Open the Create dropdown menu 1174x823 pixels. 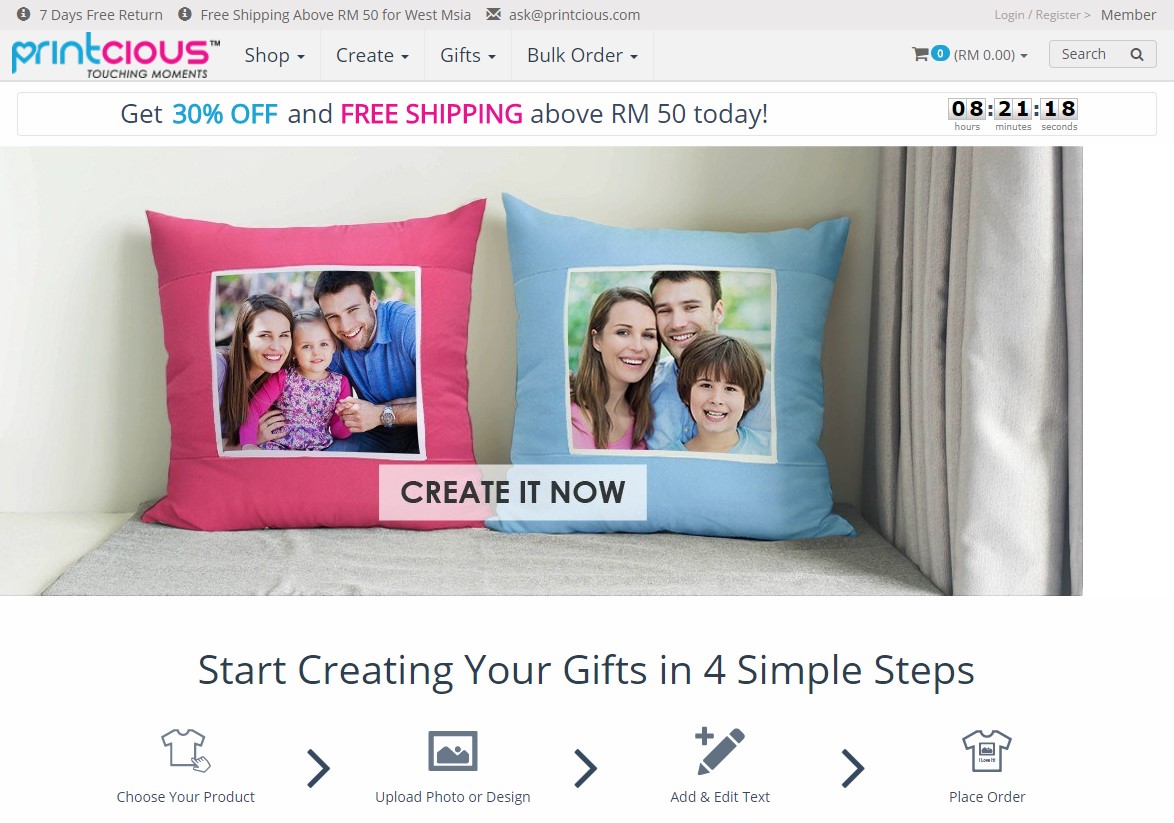372,55
